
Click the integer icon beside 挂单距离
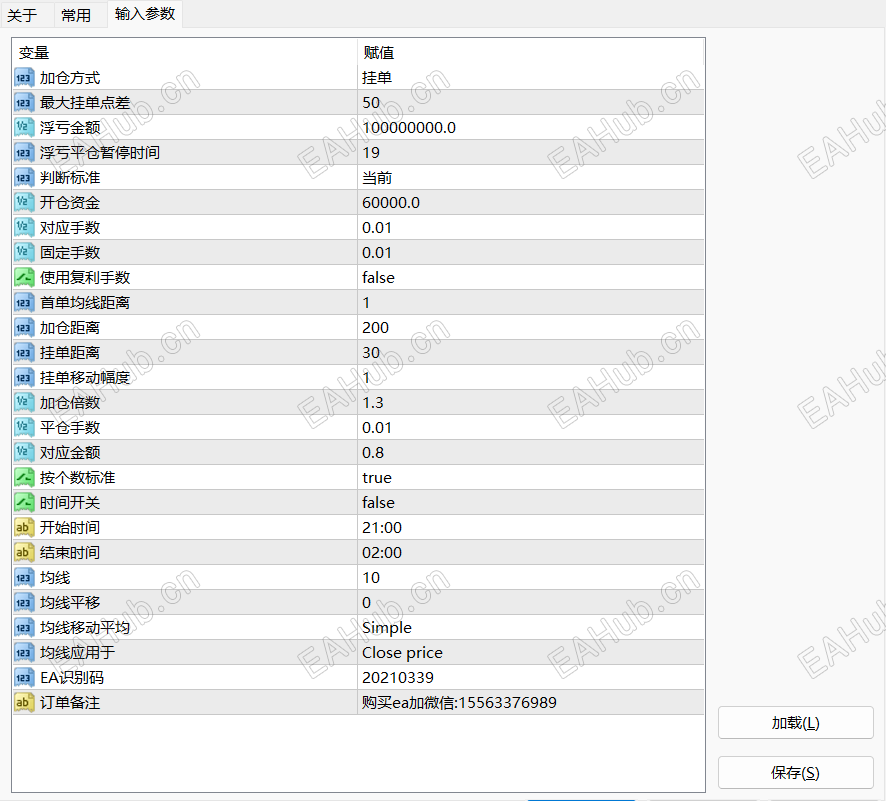click(x=24, y=352)
